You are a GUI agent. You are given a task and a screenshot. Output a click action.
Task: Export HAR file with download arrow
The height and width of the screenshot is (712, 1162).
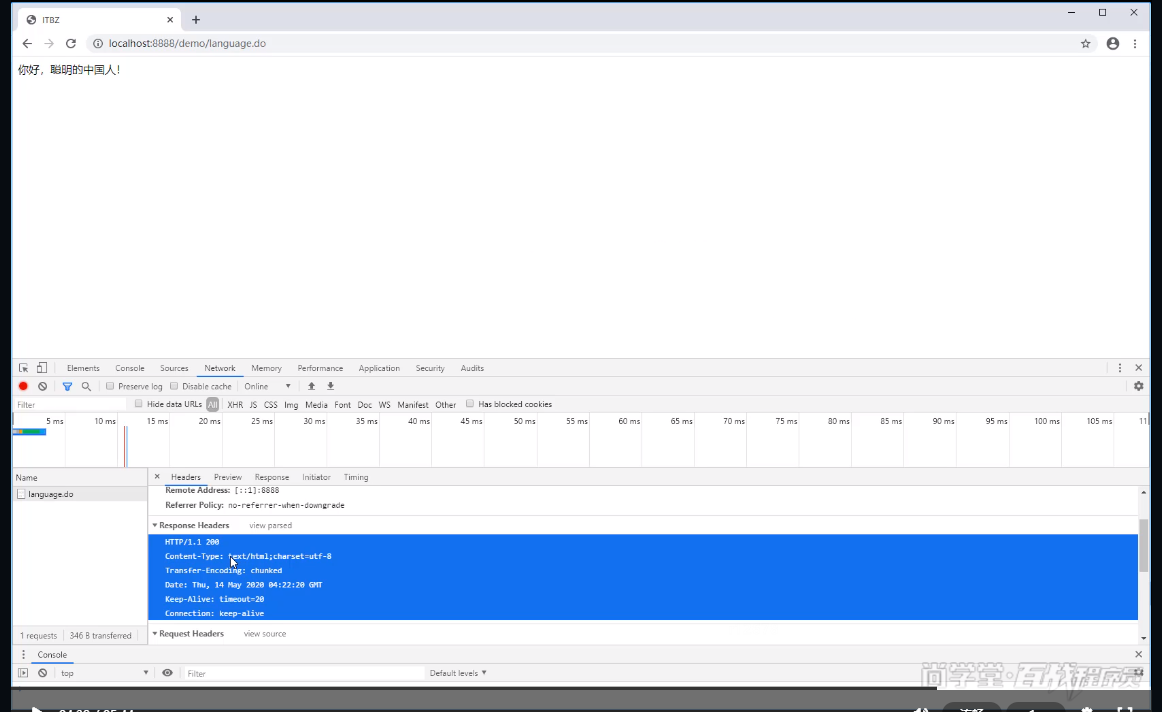pyautogui.click(x=331, y=386)
